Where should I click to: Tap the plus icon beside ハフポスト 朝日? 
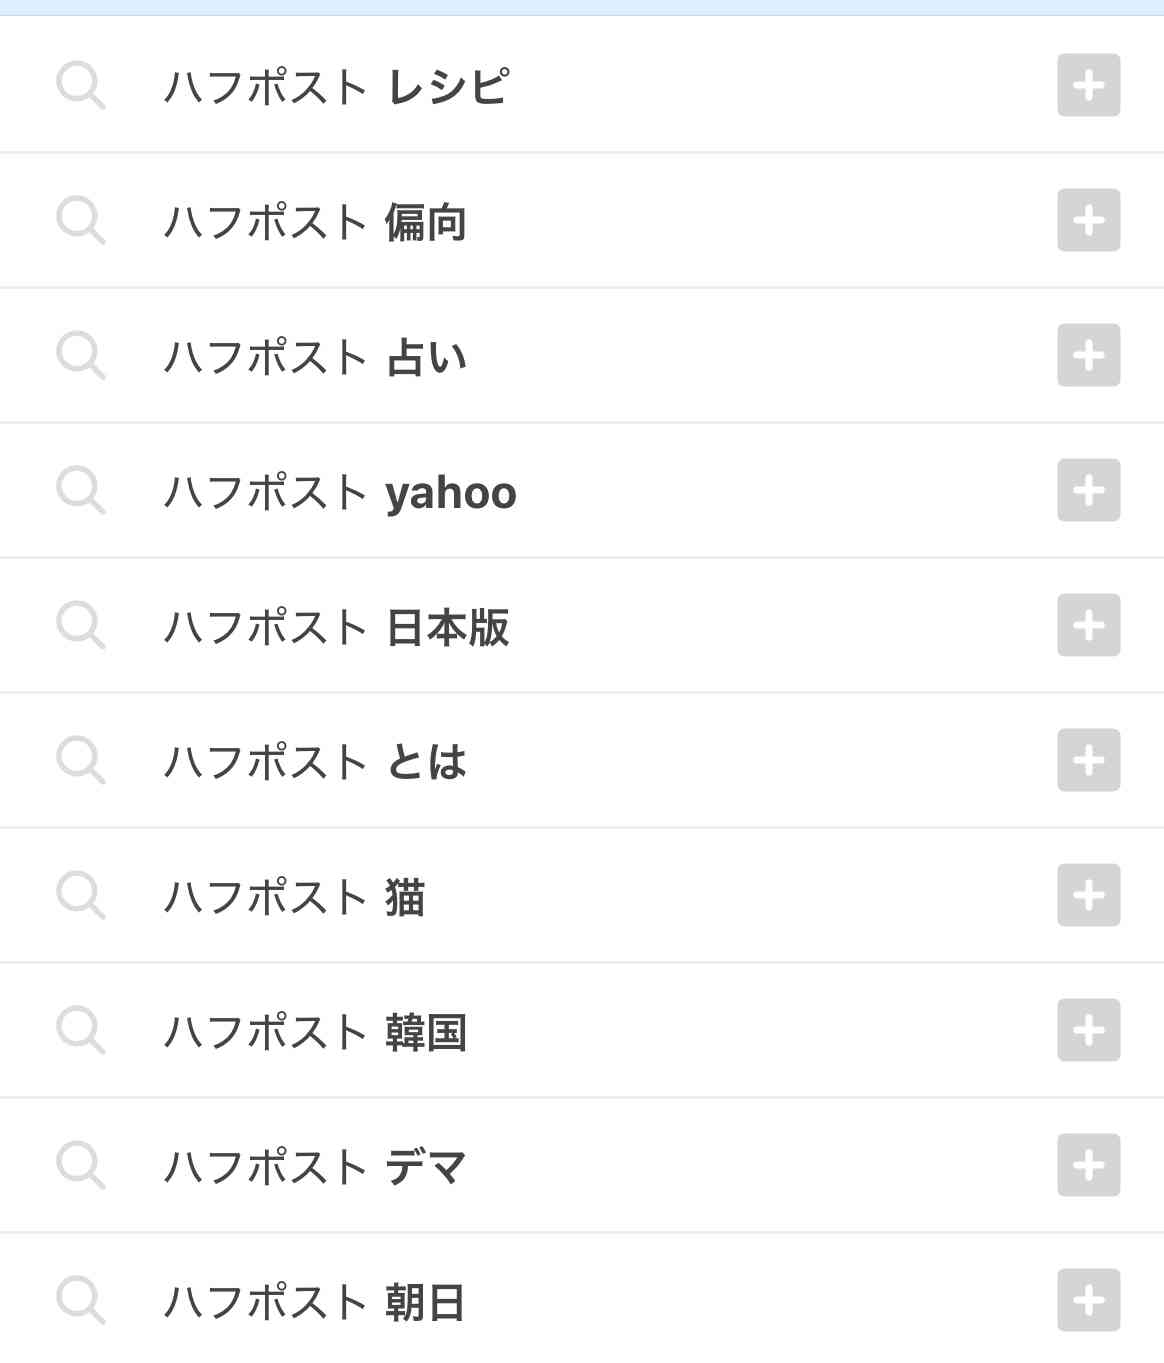click(x=1088, y=1300)
